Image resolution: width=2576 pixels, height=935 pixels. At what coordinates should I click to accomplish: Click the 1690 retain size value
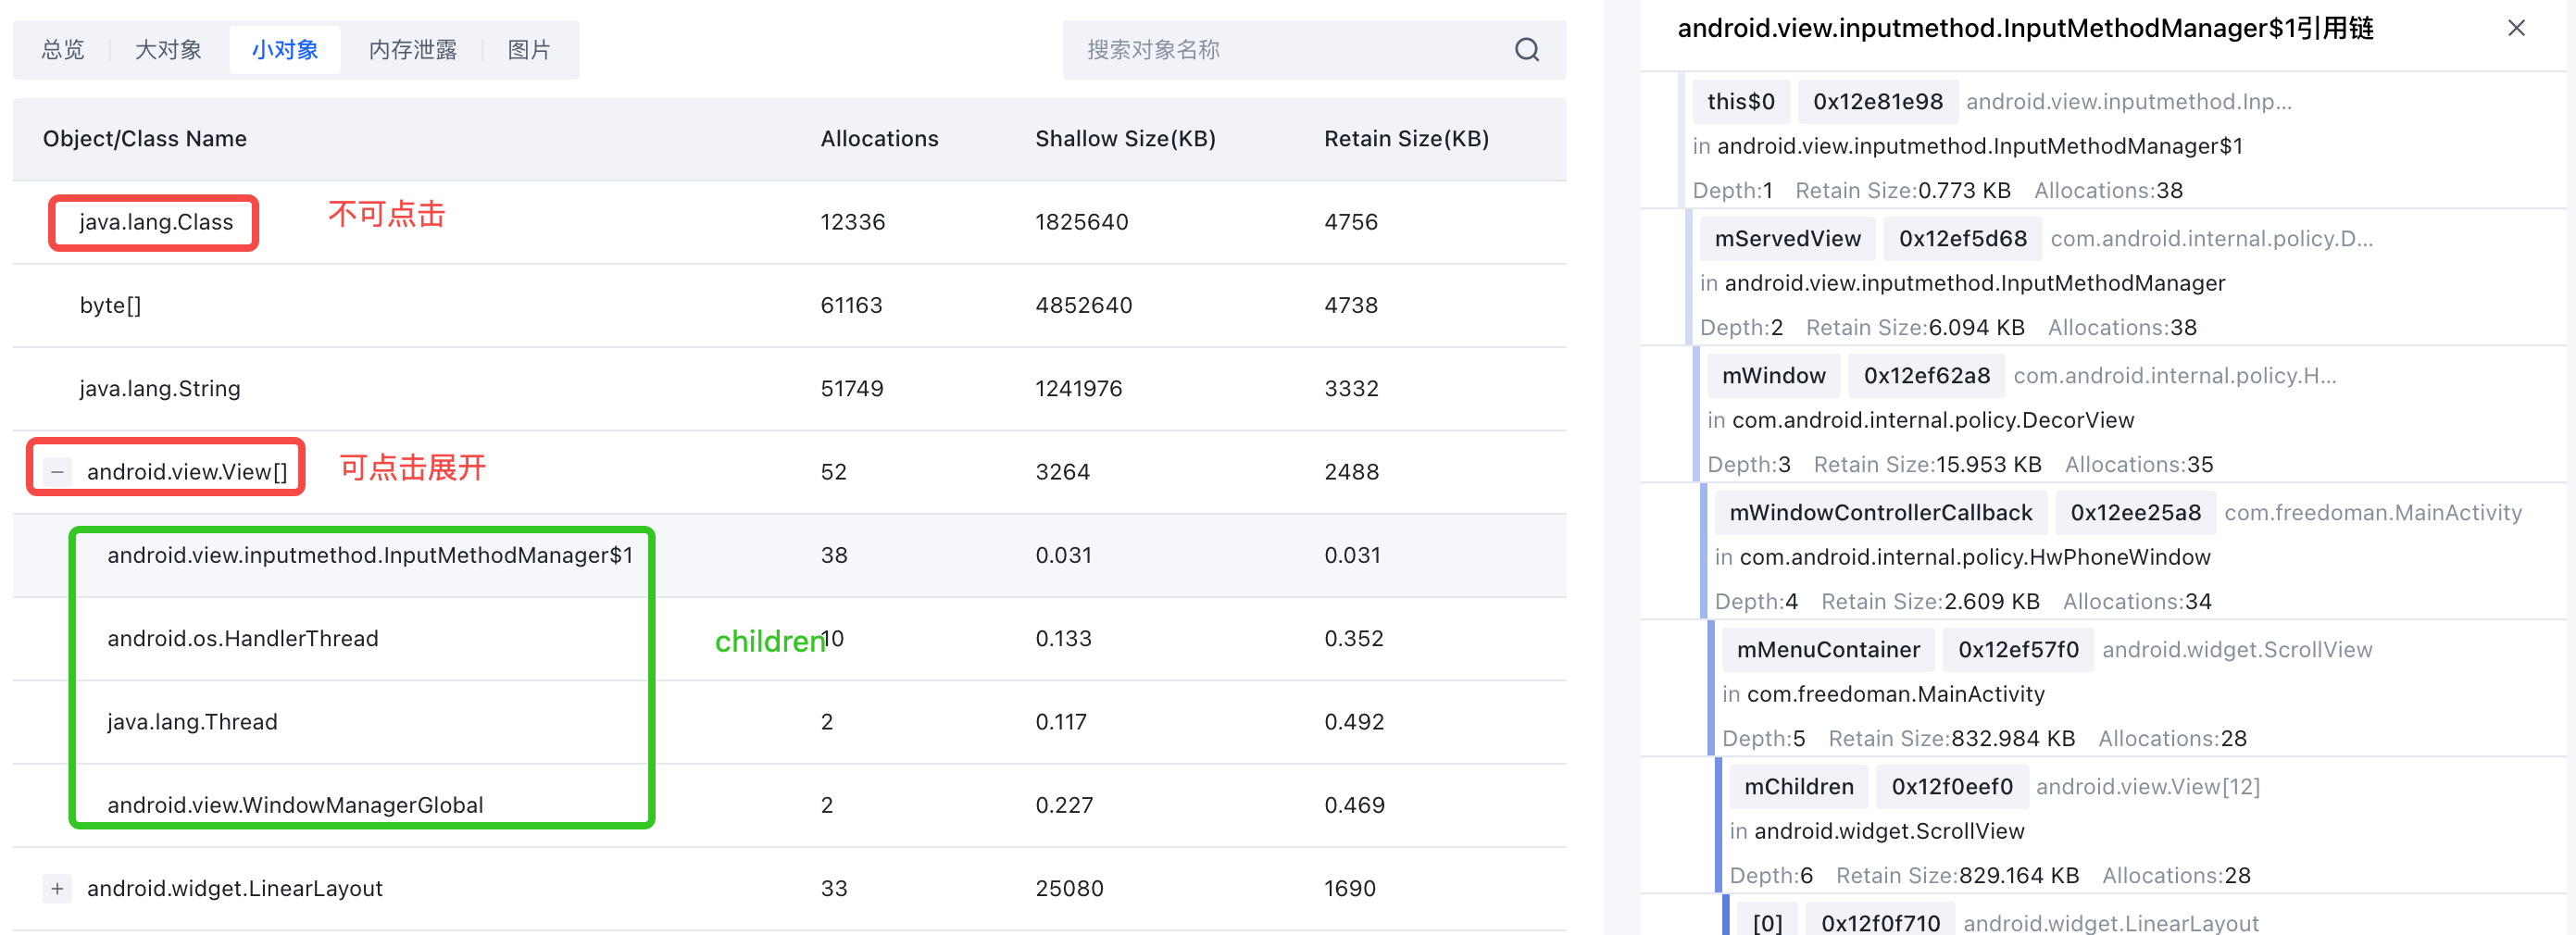(1350, 888)
